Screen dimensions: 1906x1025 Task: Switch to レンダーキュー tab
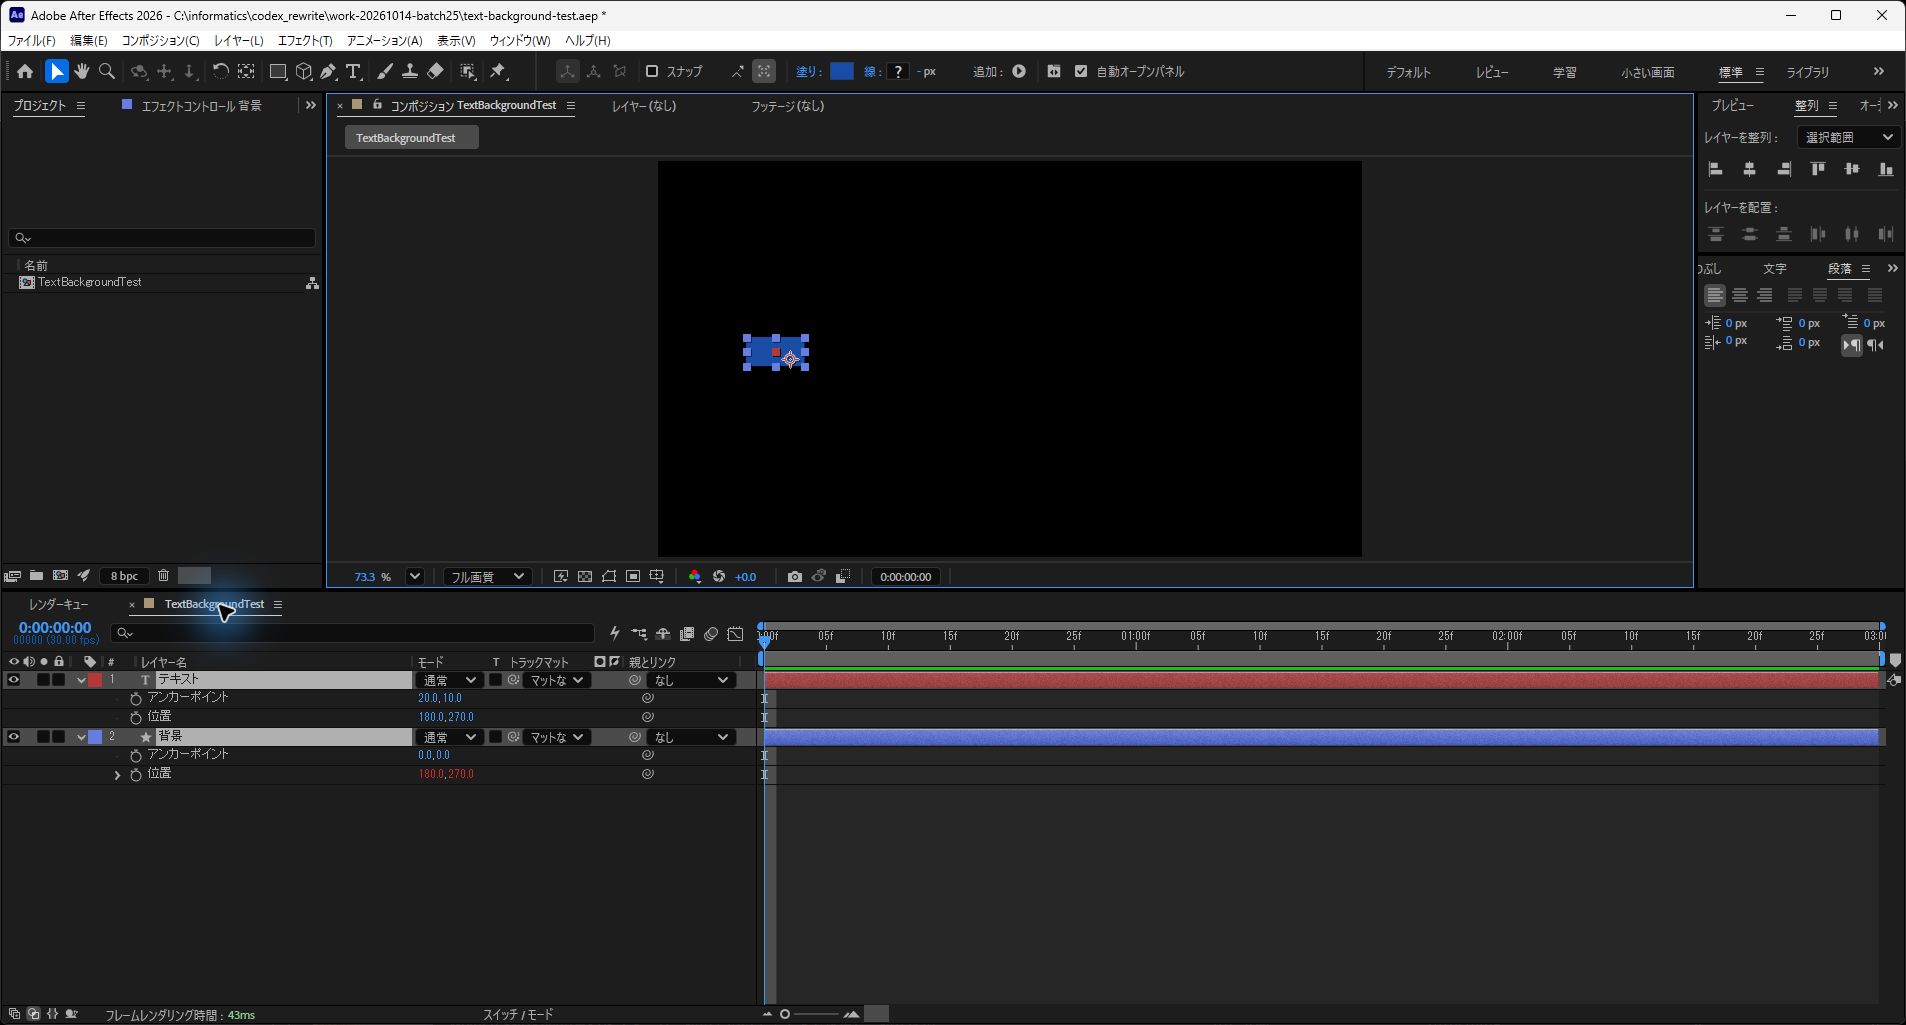[58, 604]
